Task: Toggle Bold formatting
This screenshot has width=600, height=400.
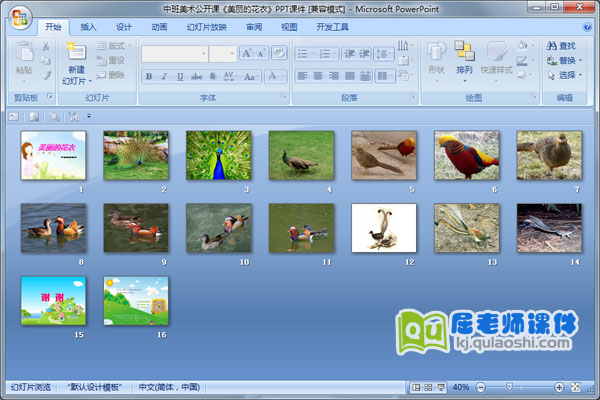Action: [149, 76]
